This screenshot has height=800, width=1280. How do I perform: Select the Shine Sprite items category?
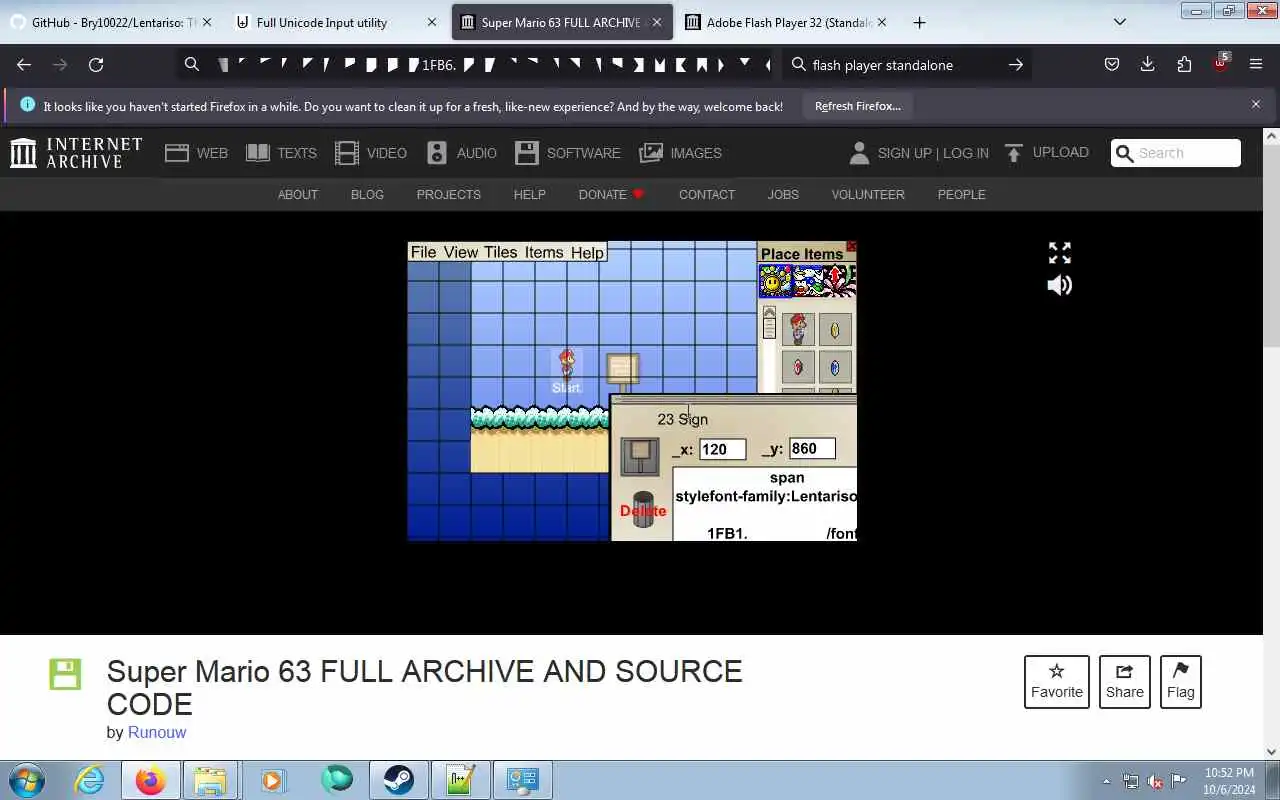pyautogui.click(x=776, y=281)
